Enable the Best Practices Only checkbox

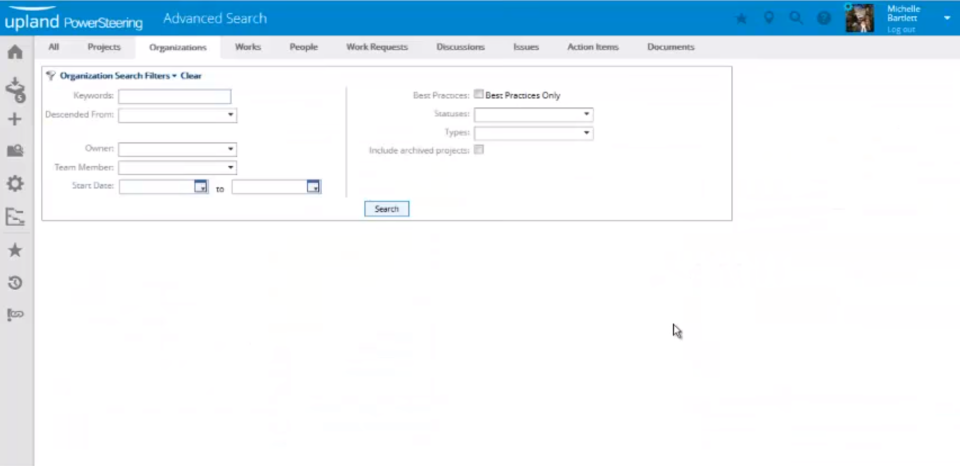click(479, 94)
